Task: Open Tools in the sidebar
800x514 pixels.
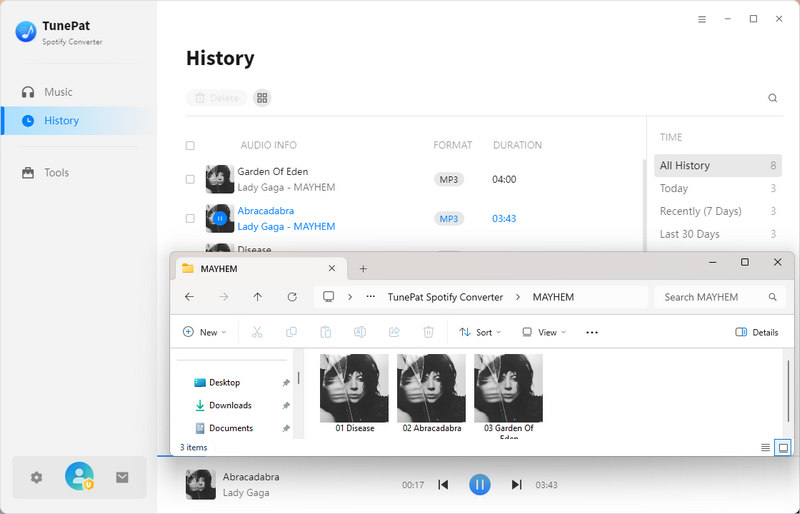Action: pyautogui.click(x=45, y=173)
